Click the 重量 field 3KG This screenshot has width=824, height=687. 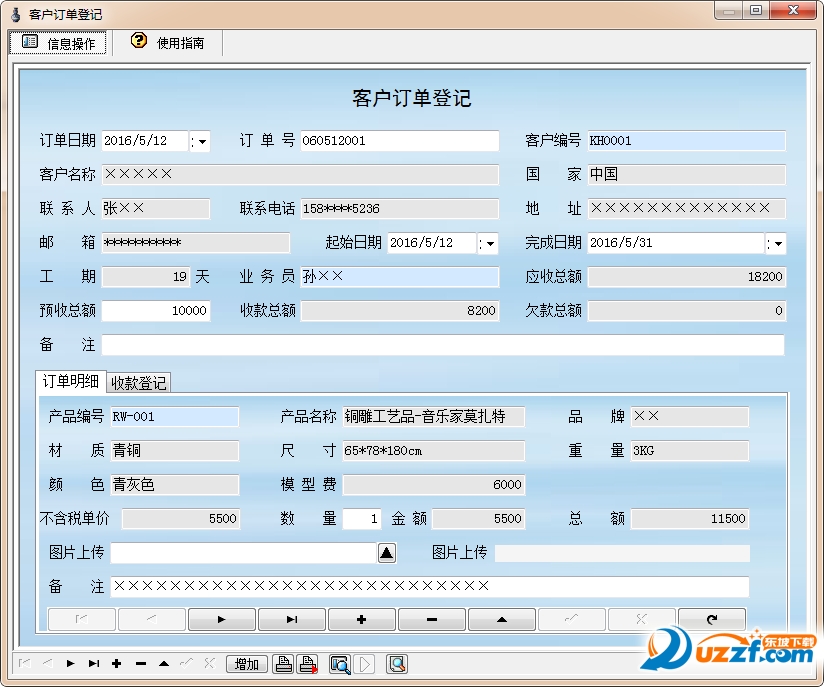point(689,451)
